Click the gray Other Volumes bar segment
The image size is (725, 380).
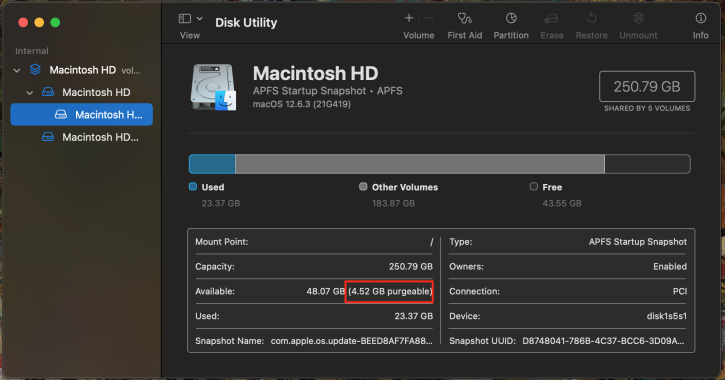tap(420, 164)
